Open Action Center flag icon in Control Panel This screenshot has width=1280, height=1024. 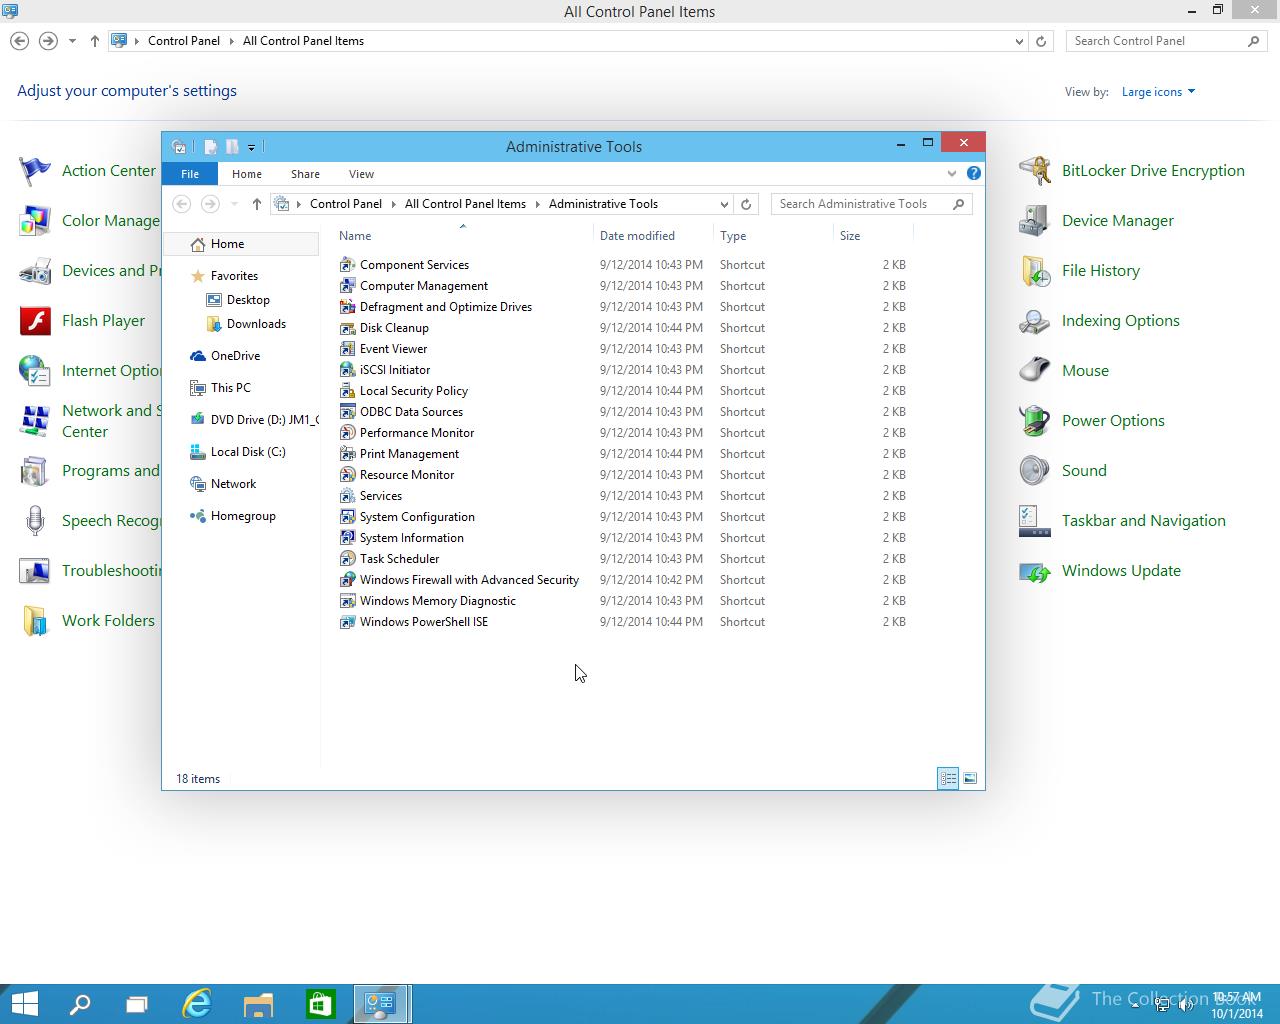pos(35,171)
